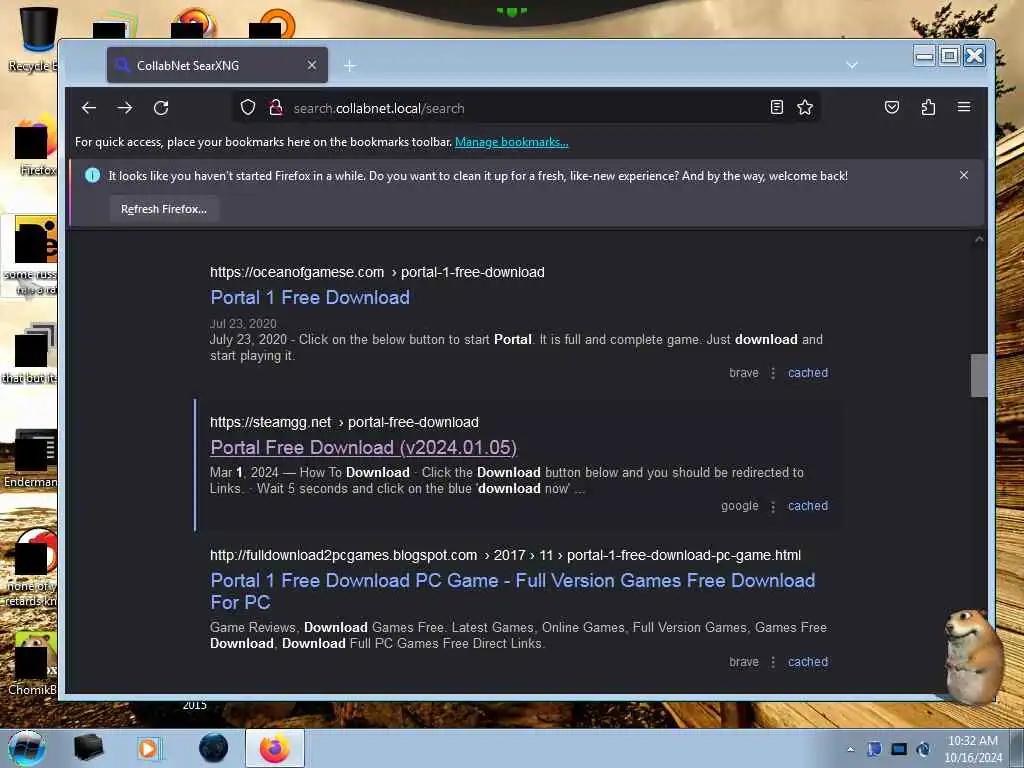Image resolution: width=1024 pixels, height=768 pixels.
Task: Close the CollabNet SearXNG tab
Action: [x=312, y=65]
